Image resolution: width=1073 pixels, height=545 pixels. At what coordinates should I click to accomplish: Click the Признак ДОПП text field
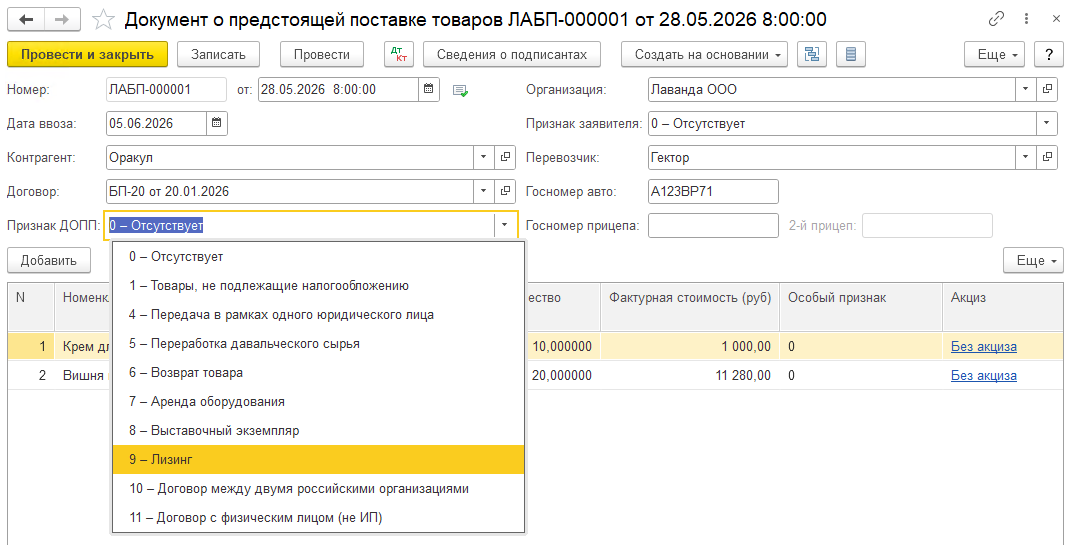(300, 225)
